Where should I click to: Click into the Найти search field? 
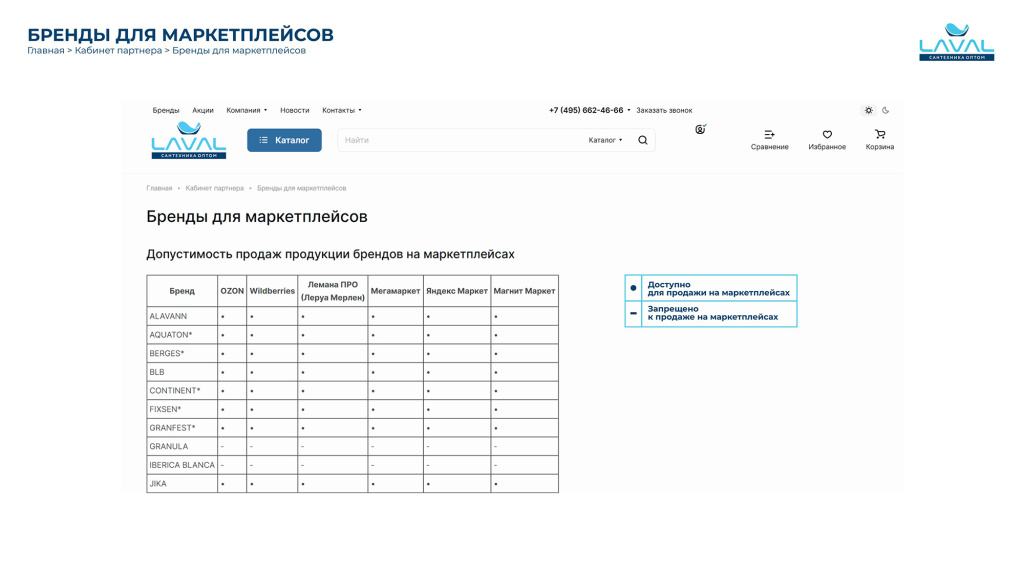point(460,140)
